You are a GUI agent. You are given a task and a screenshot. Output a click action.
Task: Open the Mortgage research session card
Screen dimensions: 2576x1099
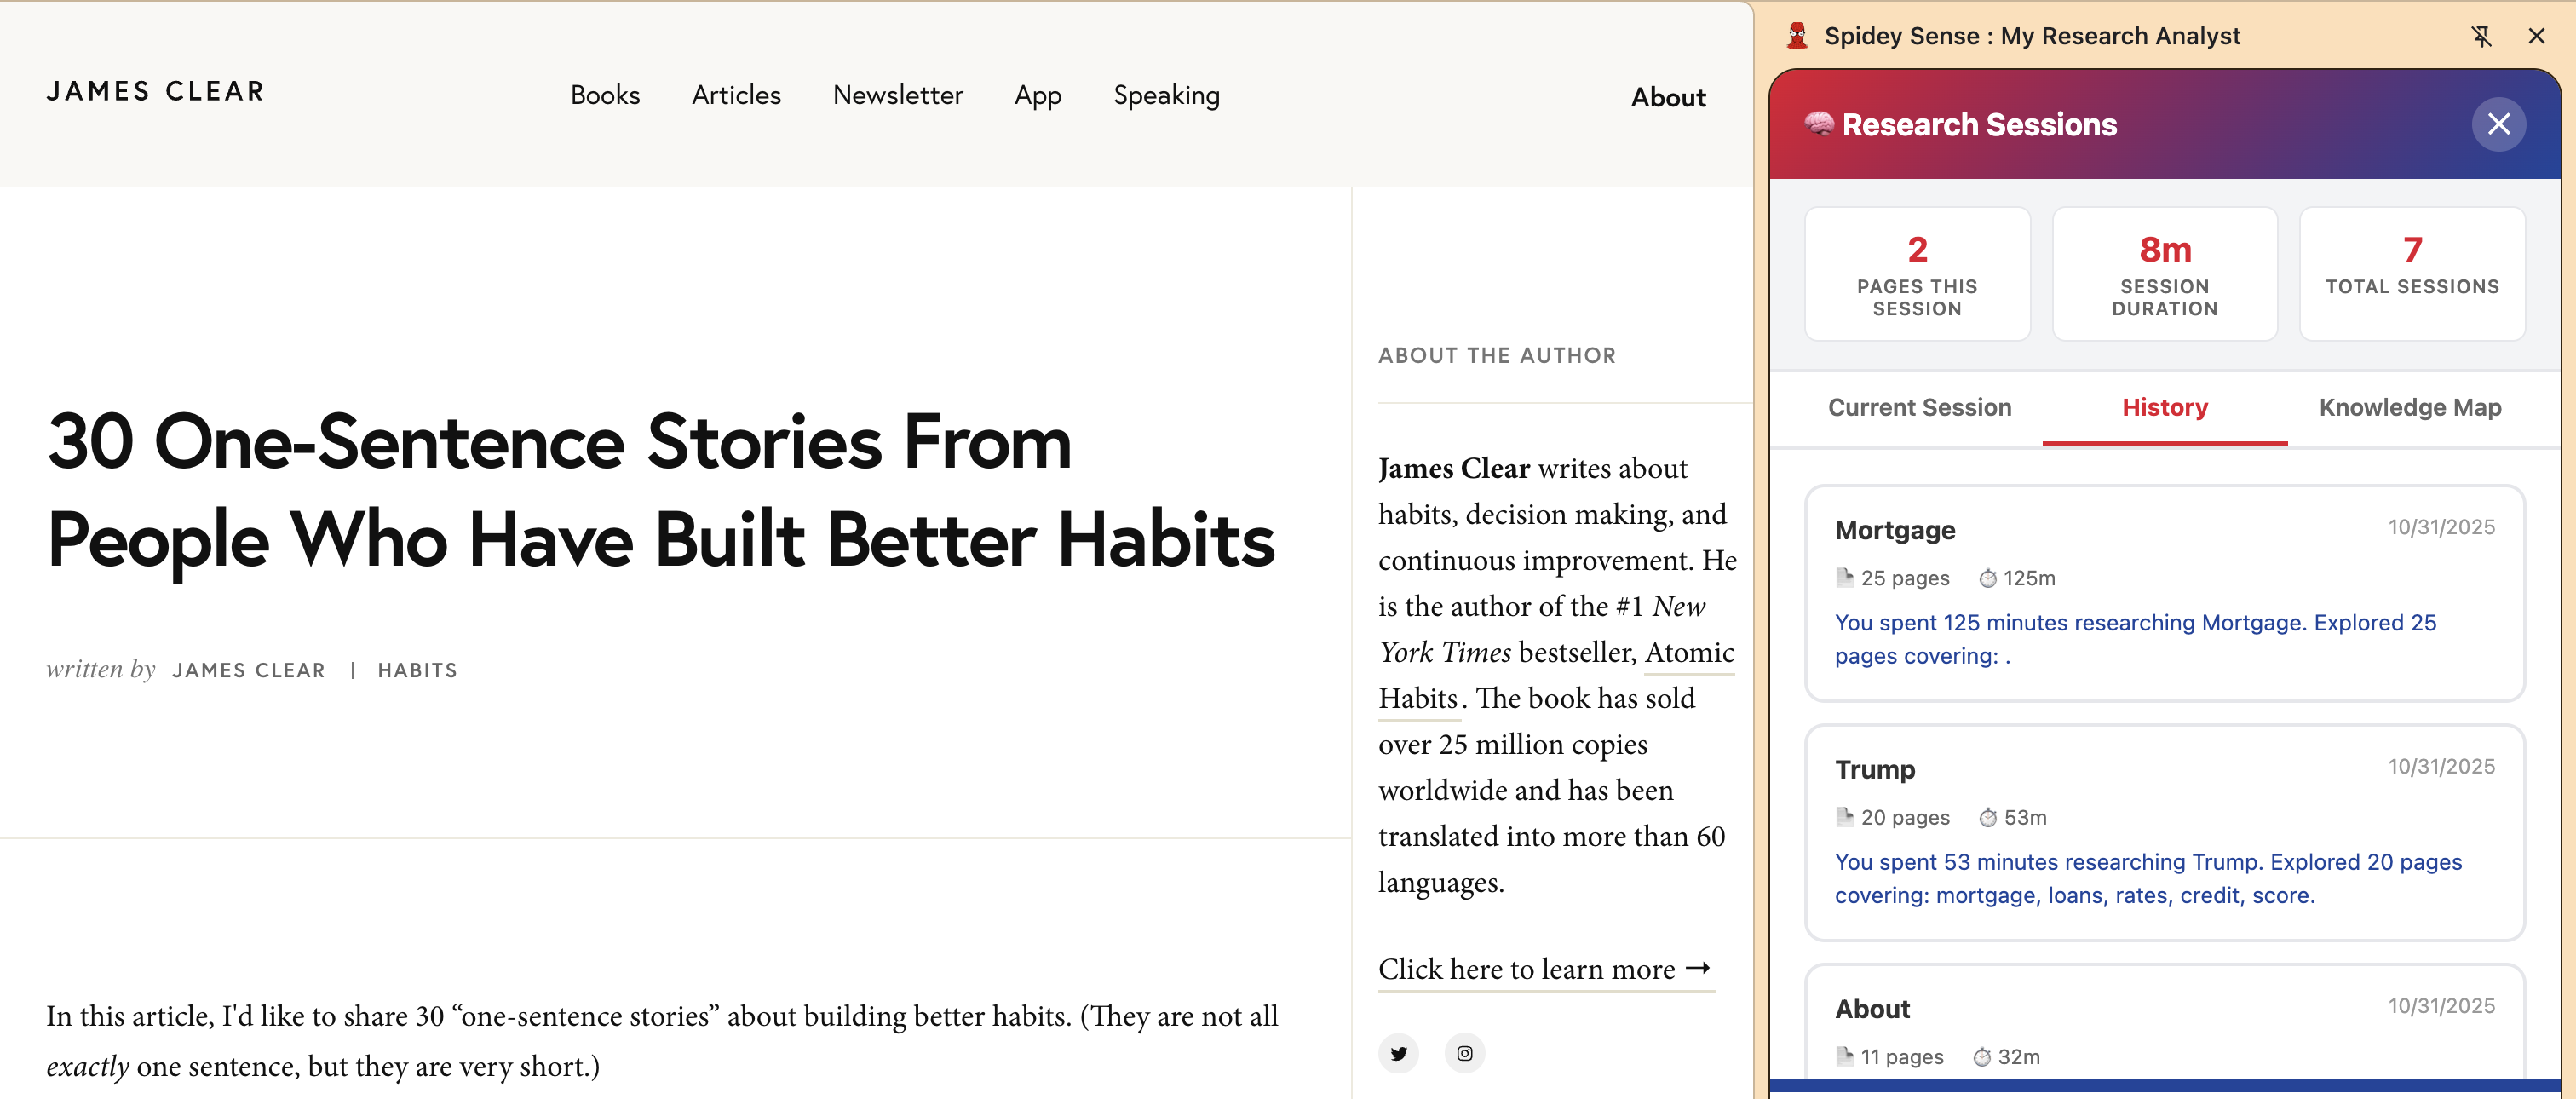point(2164,593)
